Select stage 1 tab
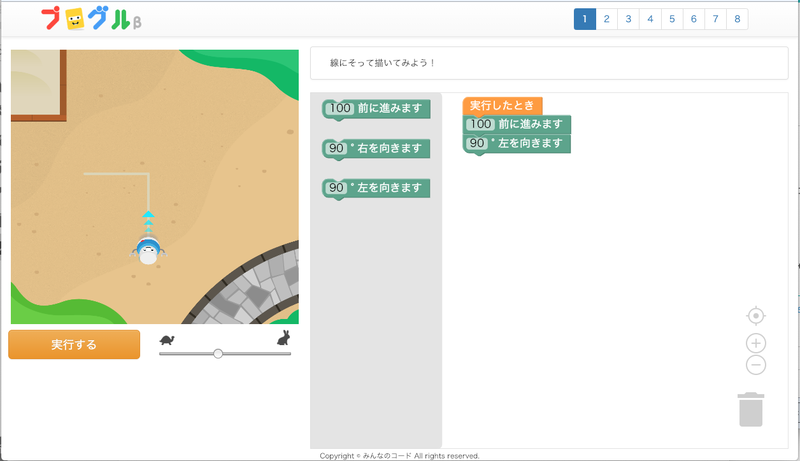The height and width of the screenshot is (461, 800). tap(585, 19)
